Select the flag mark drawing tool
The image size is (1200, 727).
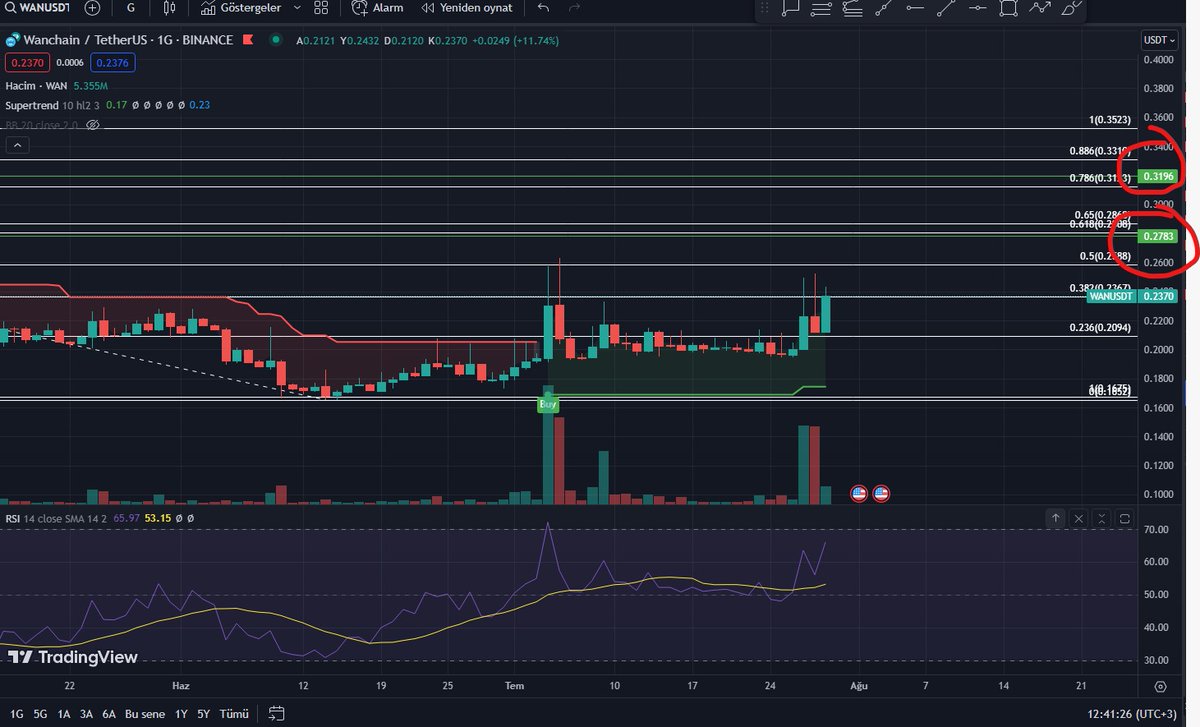[790, 8]
